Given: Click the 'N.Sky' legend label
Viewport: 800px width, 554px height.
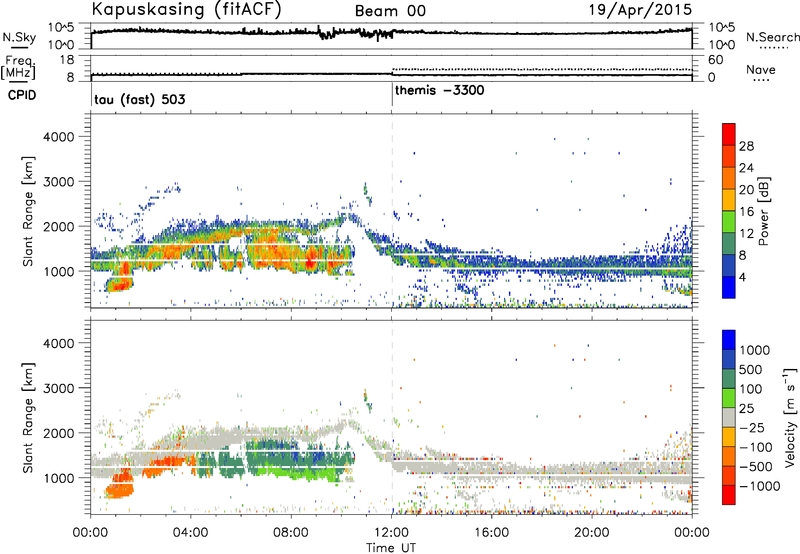Looking at the screenshot, I should 19,38.
